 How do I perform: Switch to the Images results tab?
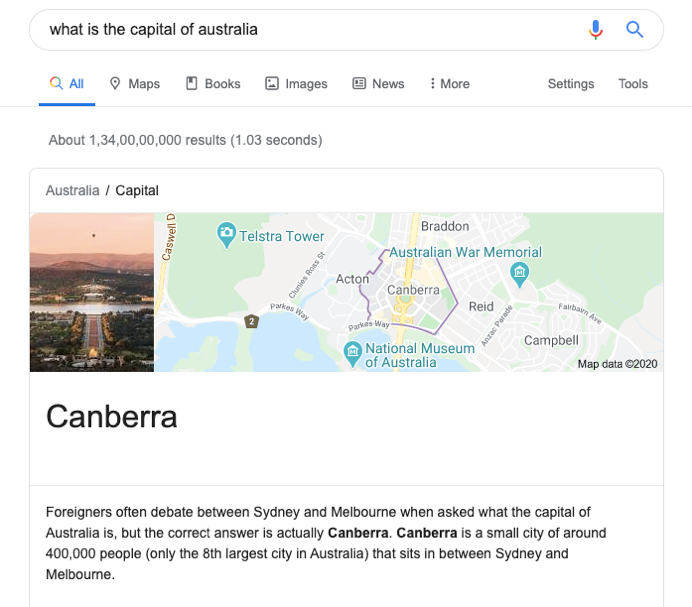point(296,84)
